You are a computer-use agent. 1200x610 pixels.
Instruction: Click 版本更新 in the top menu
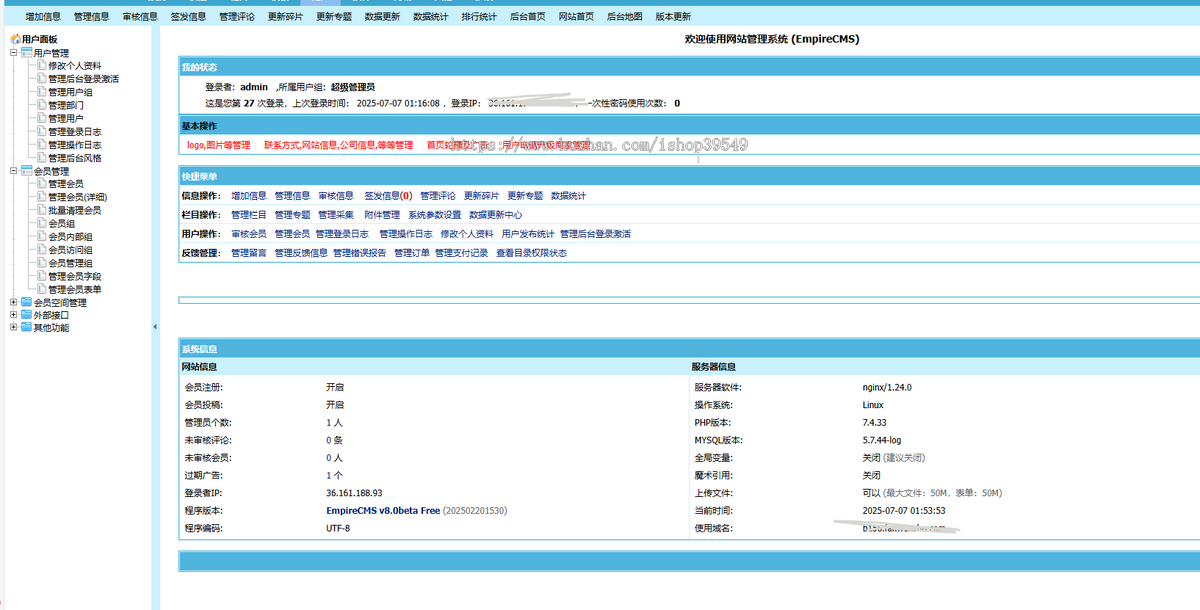click(673, 17)
